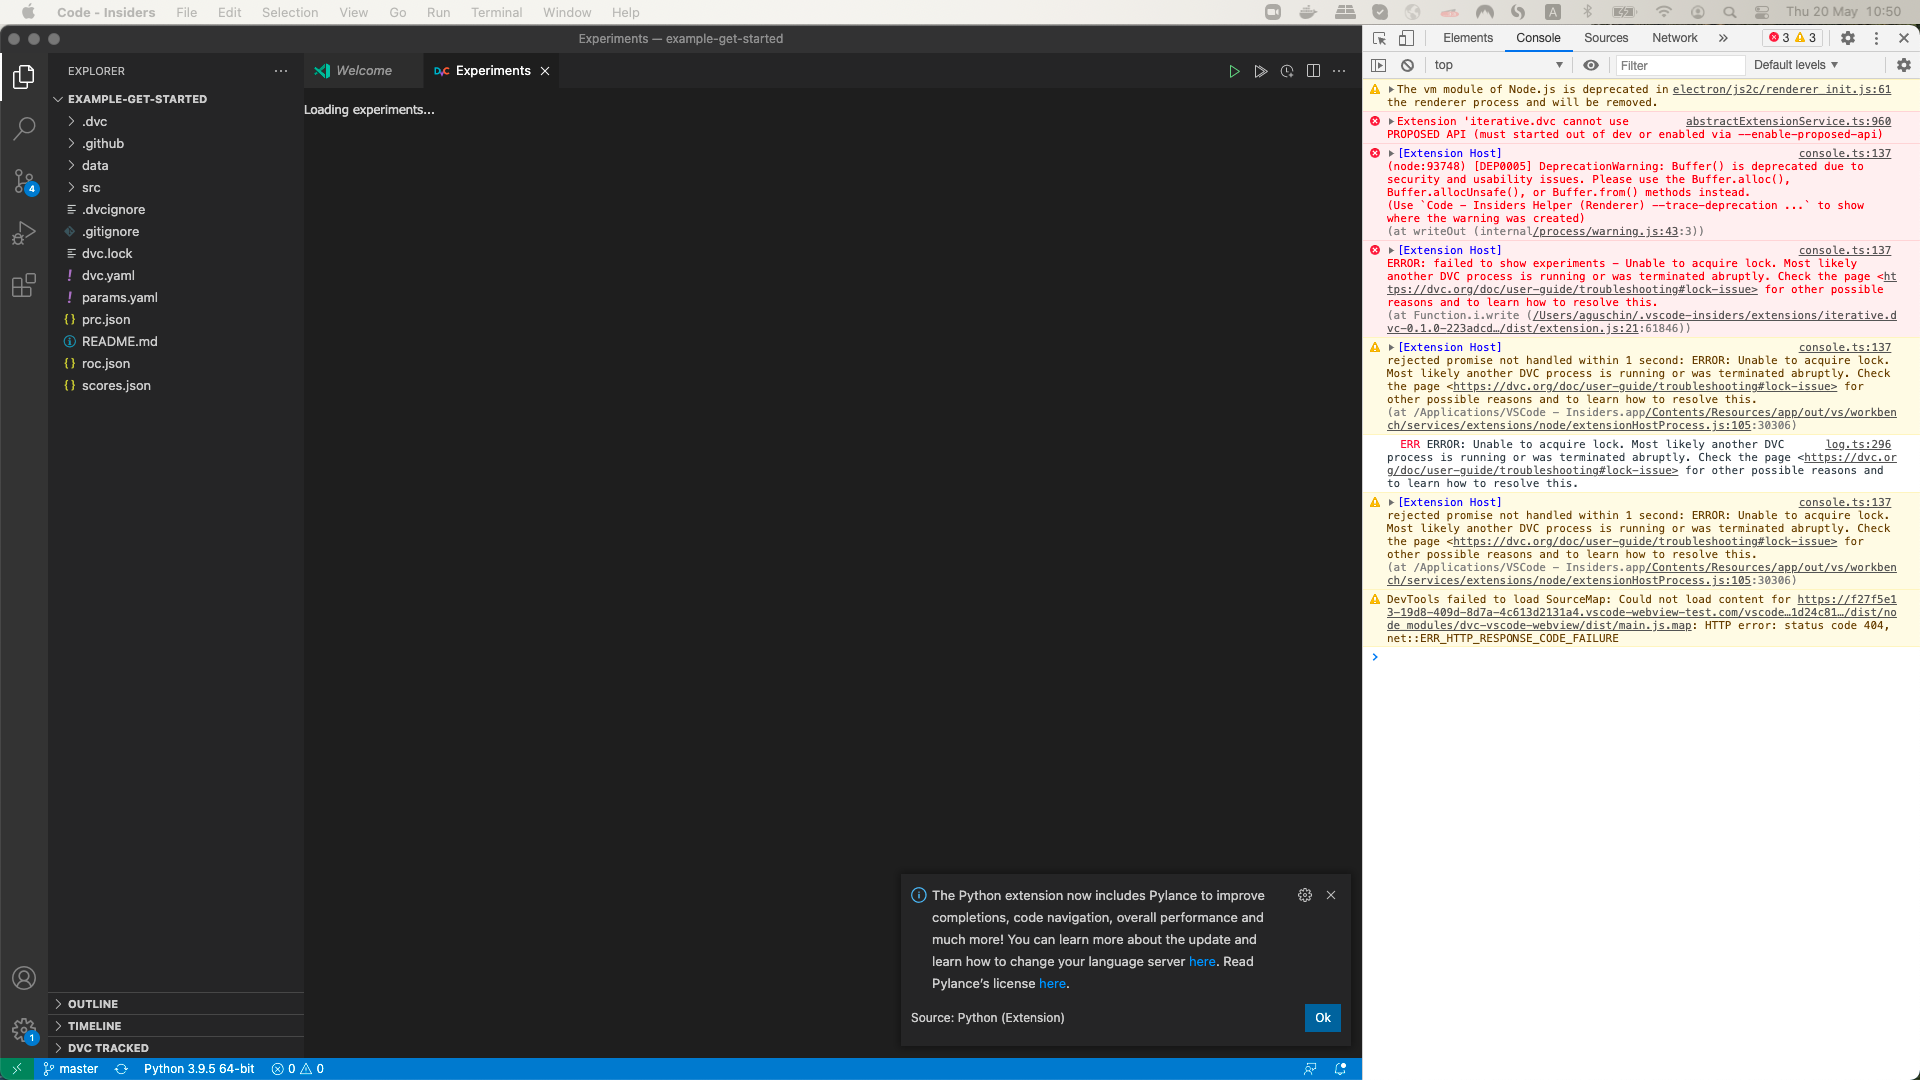Screen dimensions: 1920x1080
Task: Split the editor to the right
Action: click(x=1313, y=71)
